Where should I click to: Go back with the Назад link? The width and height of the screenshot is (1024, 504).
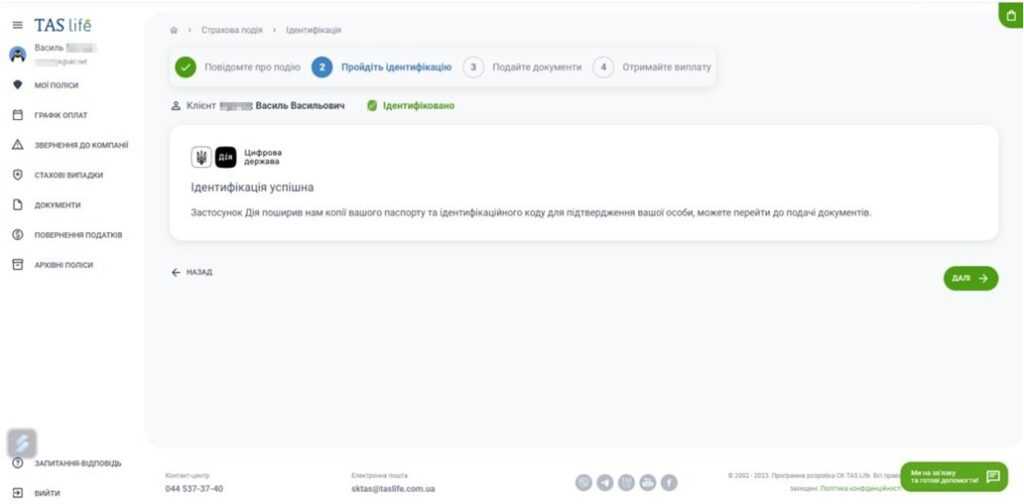(192, 272)
